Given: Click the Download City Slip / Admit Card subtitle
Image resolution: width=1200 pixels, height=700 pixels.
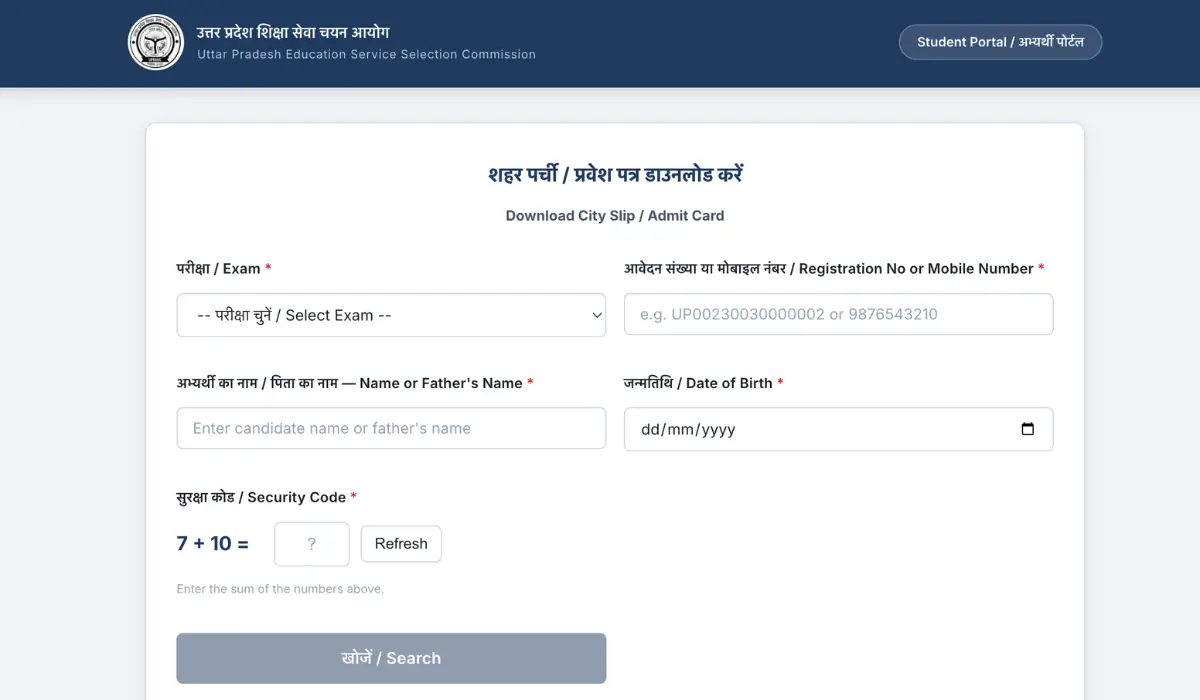Looking at the screenshot, I should pos(615,215).
